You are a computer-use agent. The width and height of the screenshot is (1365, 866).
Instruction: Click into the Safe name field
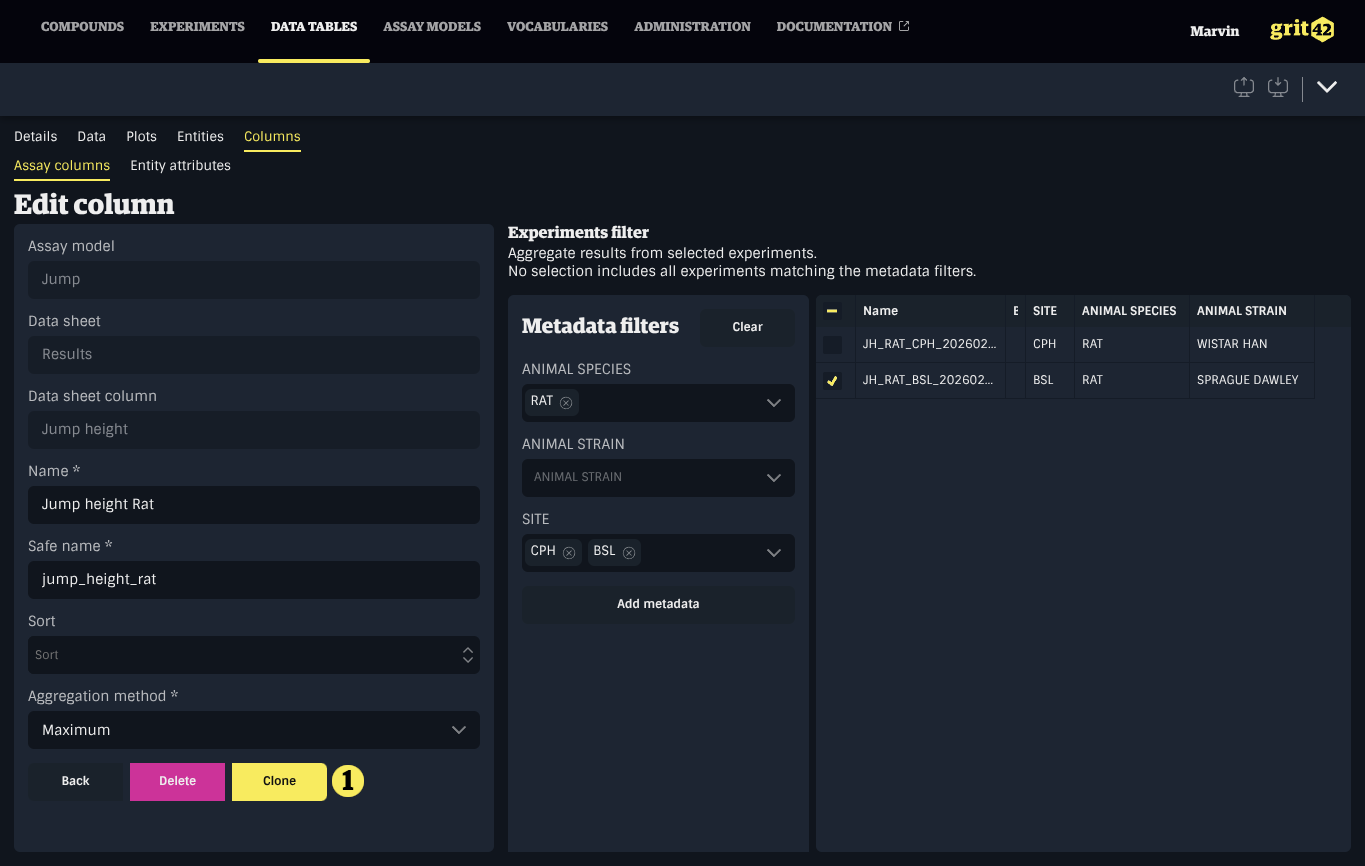point(254,580)
